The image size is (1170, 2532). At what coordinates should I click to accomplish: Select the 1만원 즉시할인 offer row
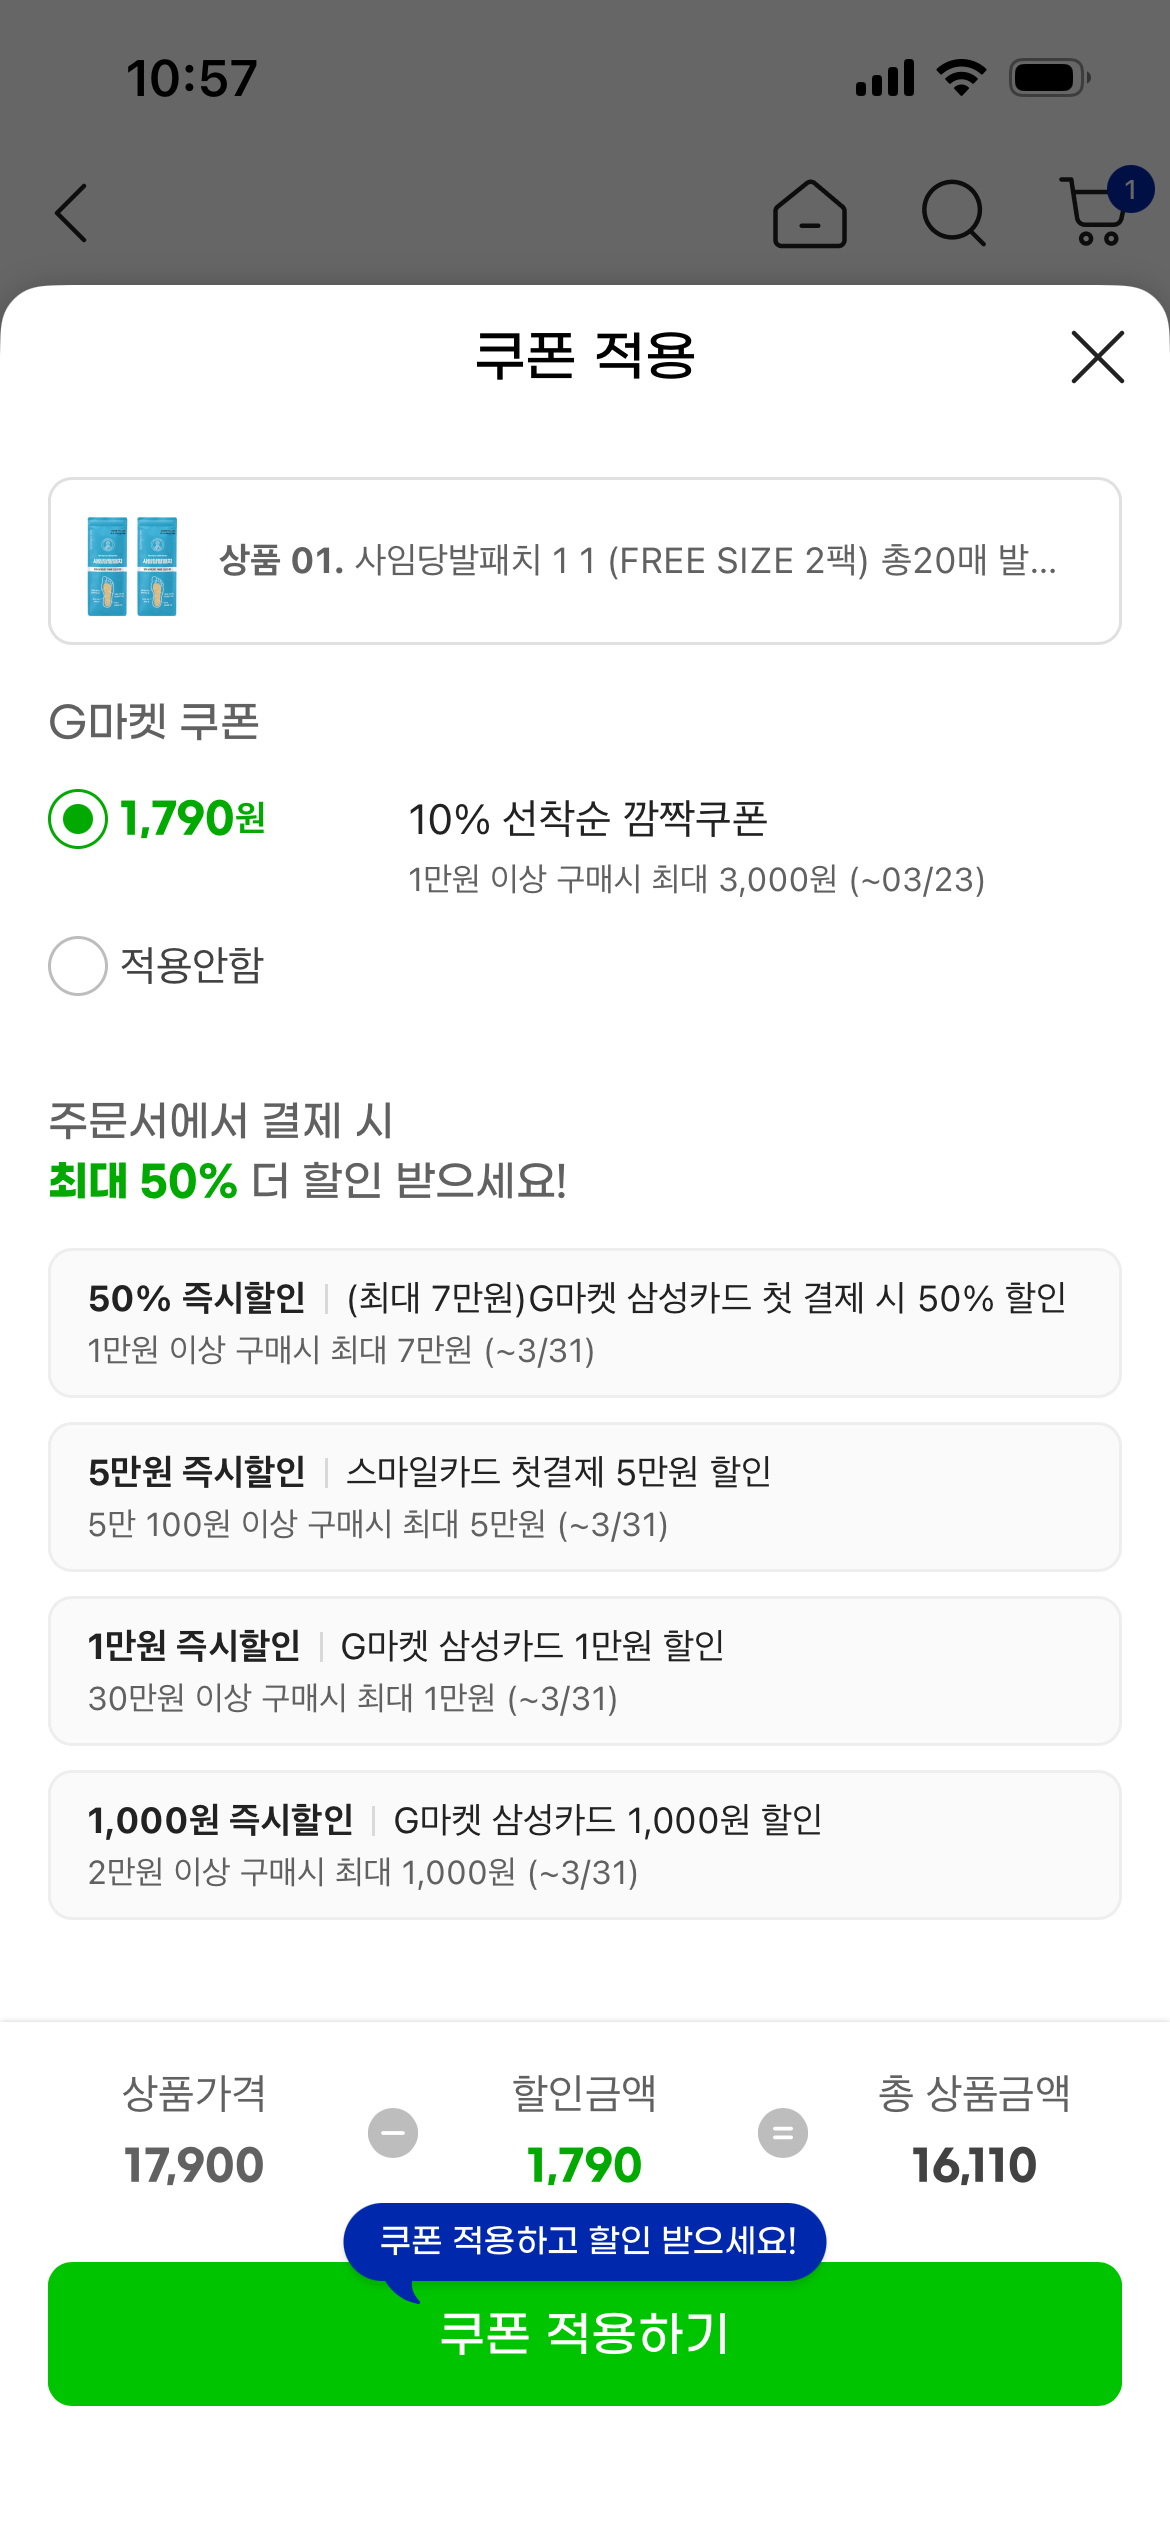(x=585, y=1670)
